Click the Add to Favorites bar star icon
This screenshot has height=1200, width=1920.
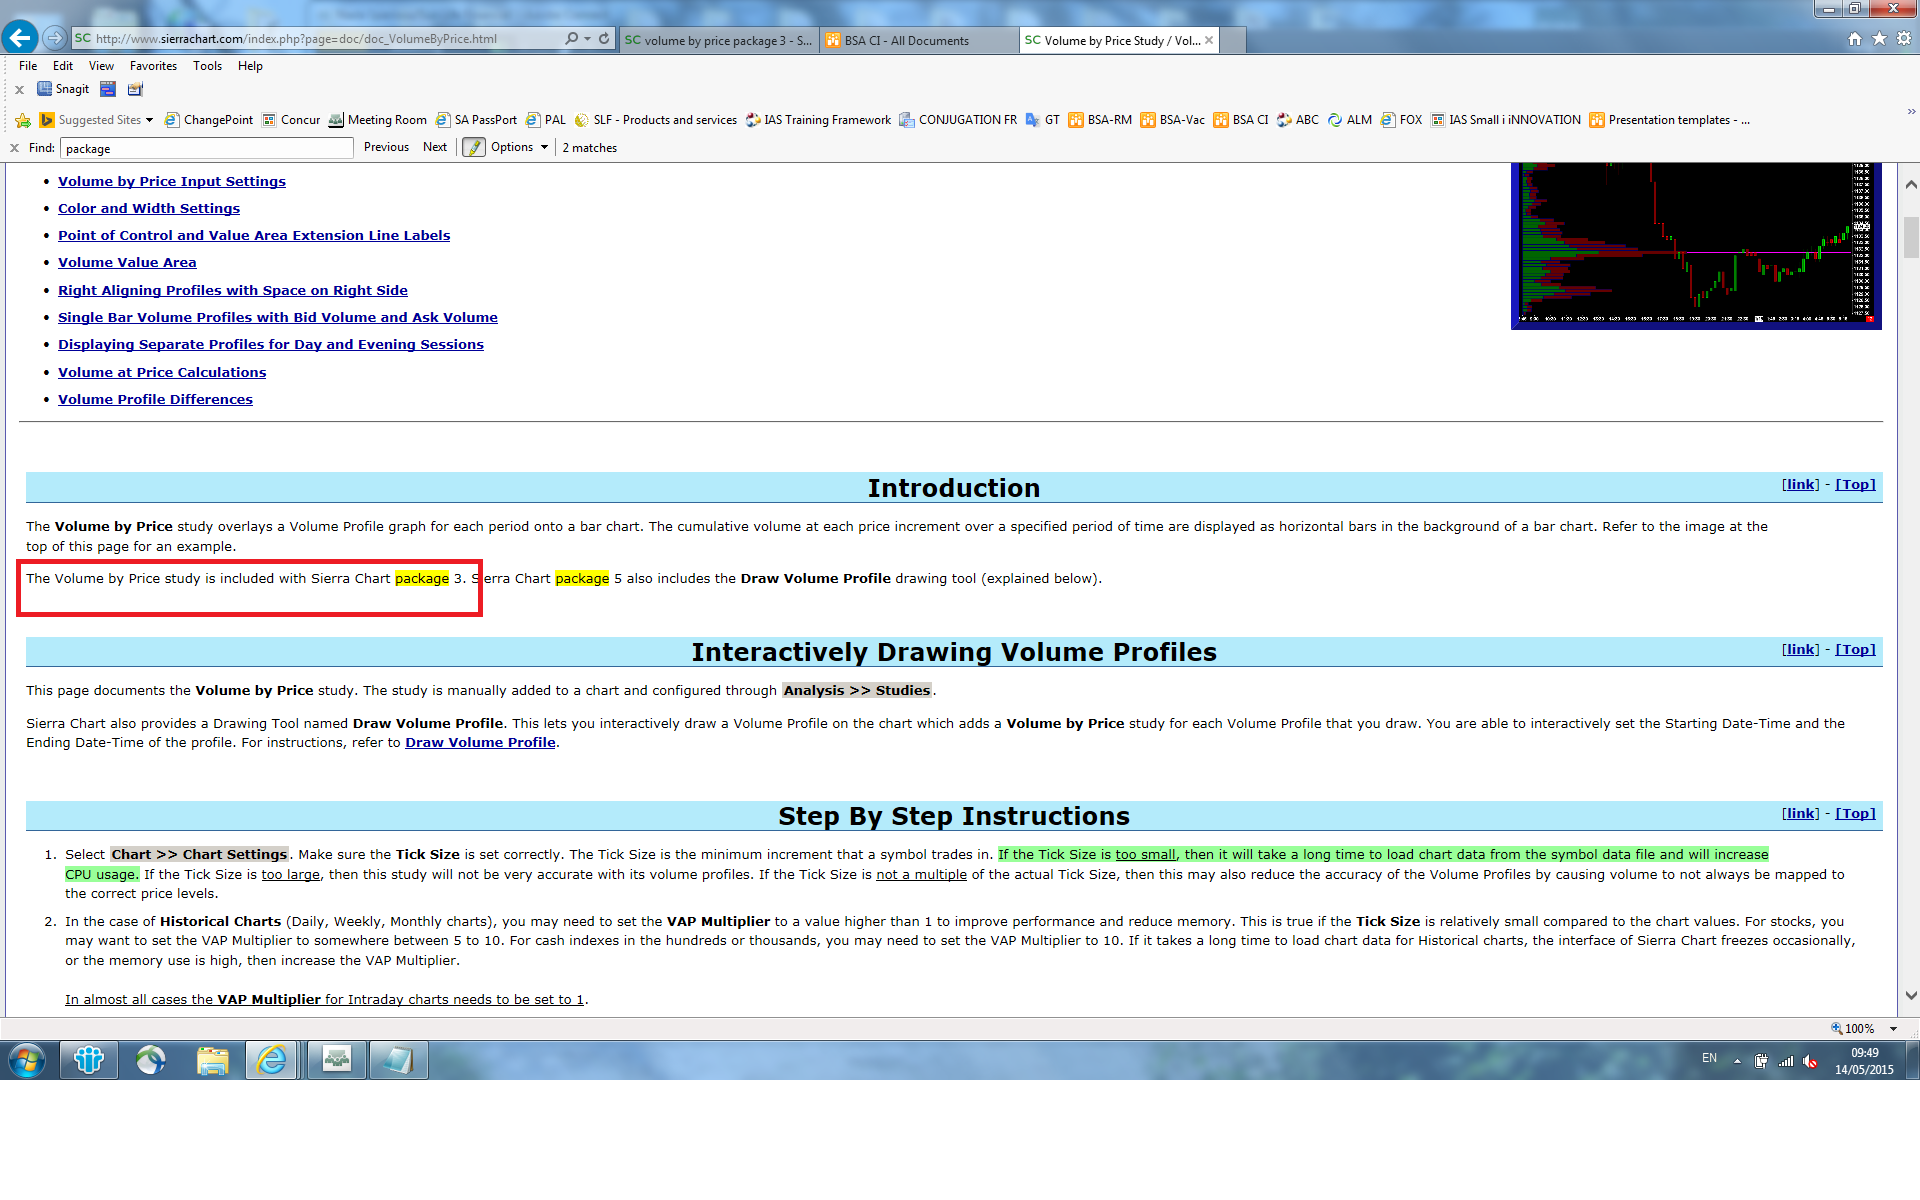tap(23, 120)
